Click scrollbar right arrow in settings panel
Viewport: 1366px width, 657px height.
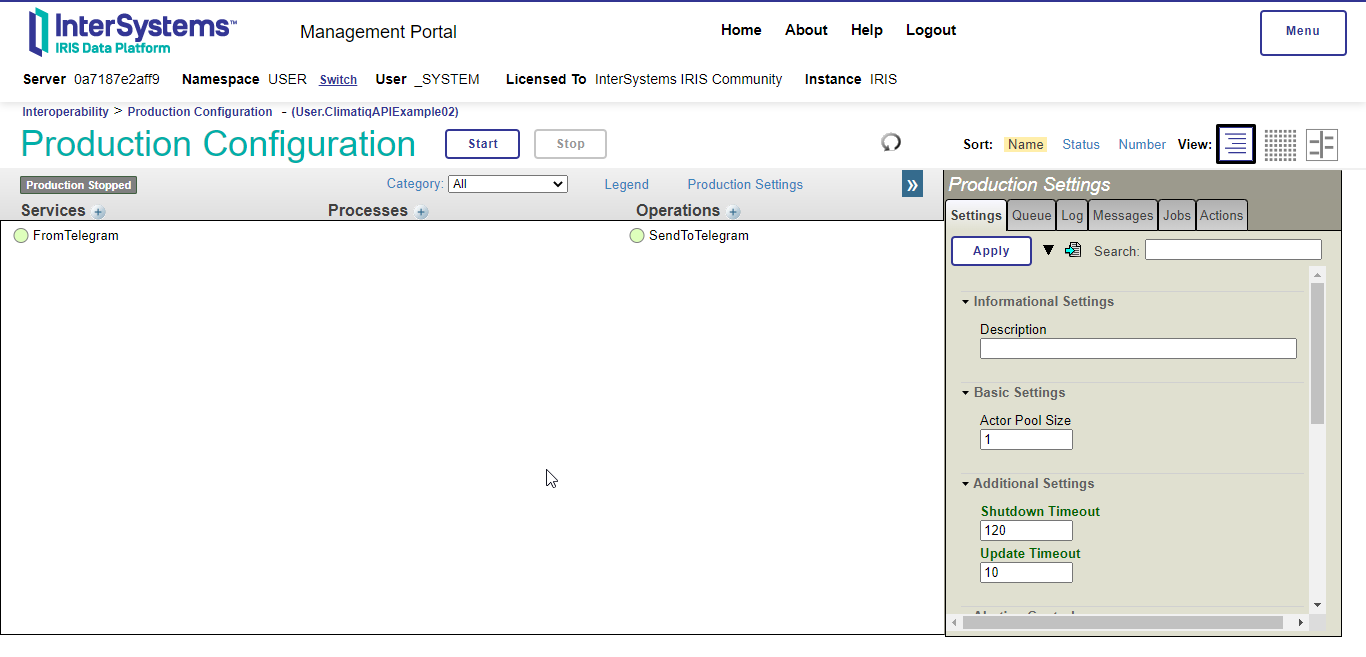coord(1300,622)
